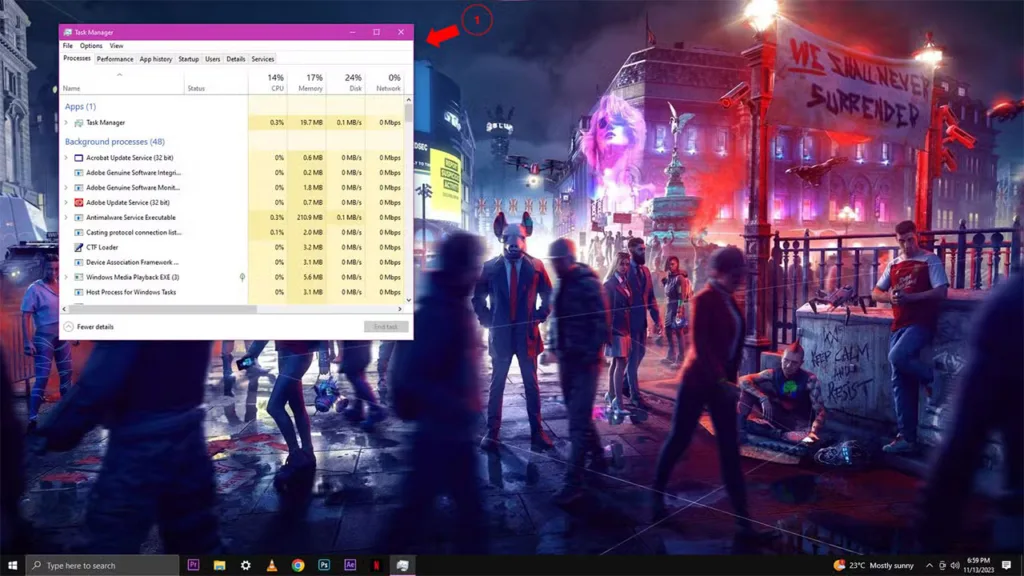Image resolution: width=1024 pixels, height=576 pixels.
Task: Launch Google Chrome from the taskbar
Action: 298,565
